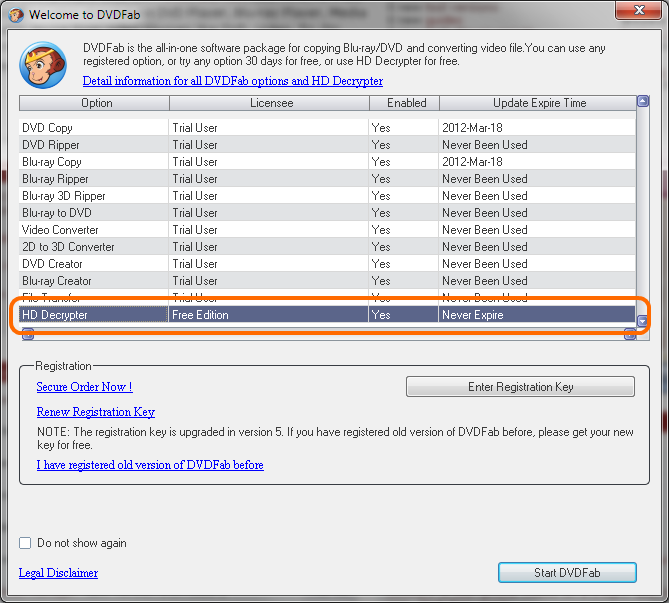669x603 pixels.
Task: Click the horizontal scroll left arrow
Action: (28, 334)
